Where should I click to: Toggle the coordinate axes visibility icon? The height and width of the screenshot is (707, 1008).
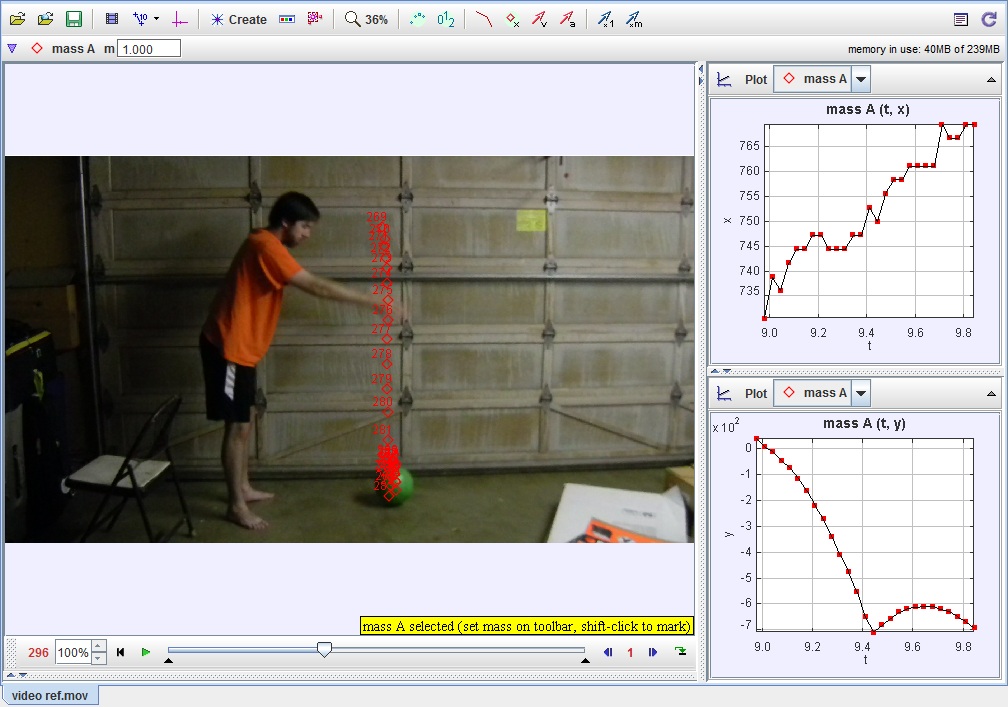pos(180,19)
